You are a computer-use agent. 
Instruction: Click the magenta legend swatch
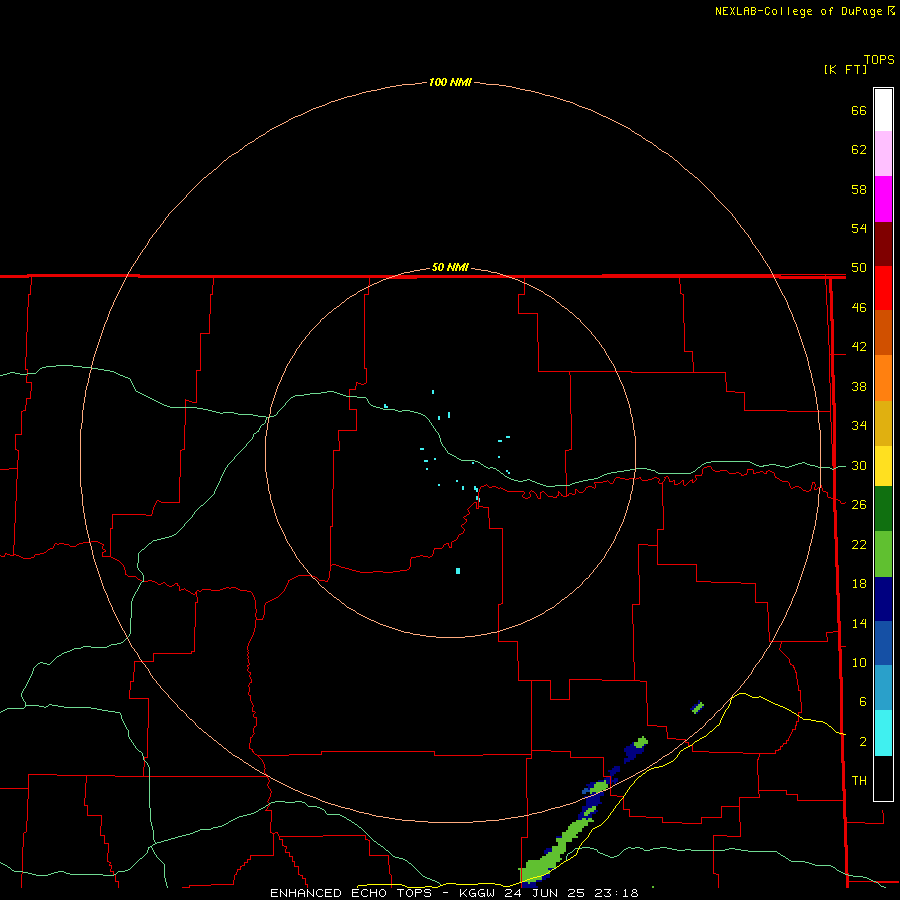883,199
